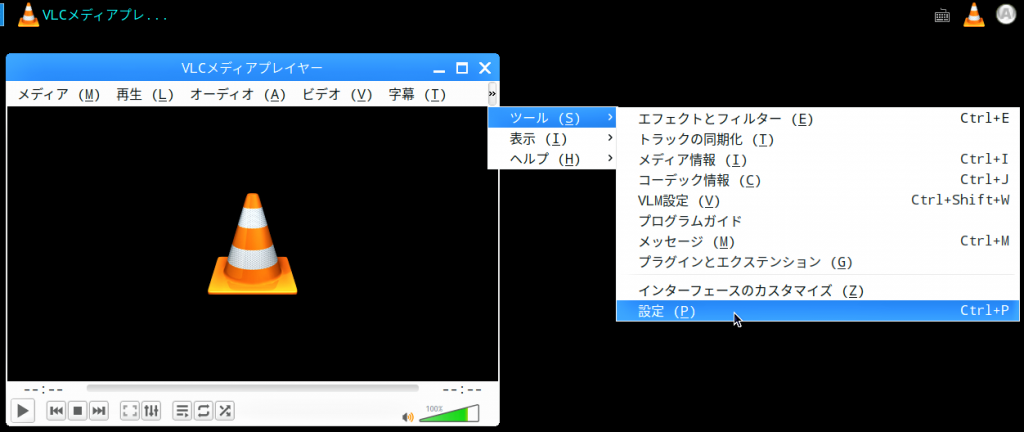Screen dimensions: 1024x432
Task: Open the keyboard tray icon
Action: coord(942,16)
